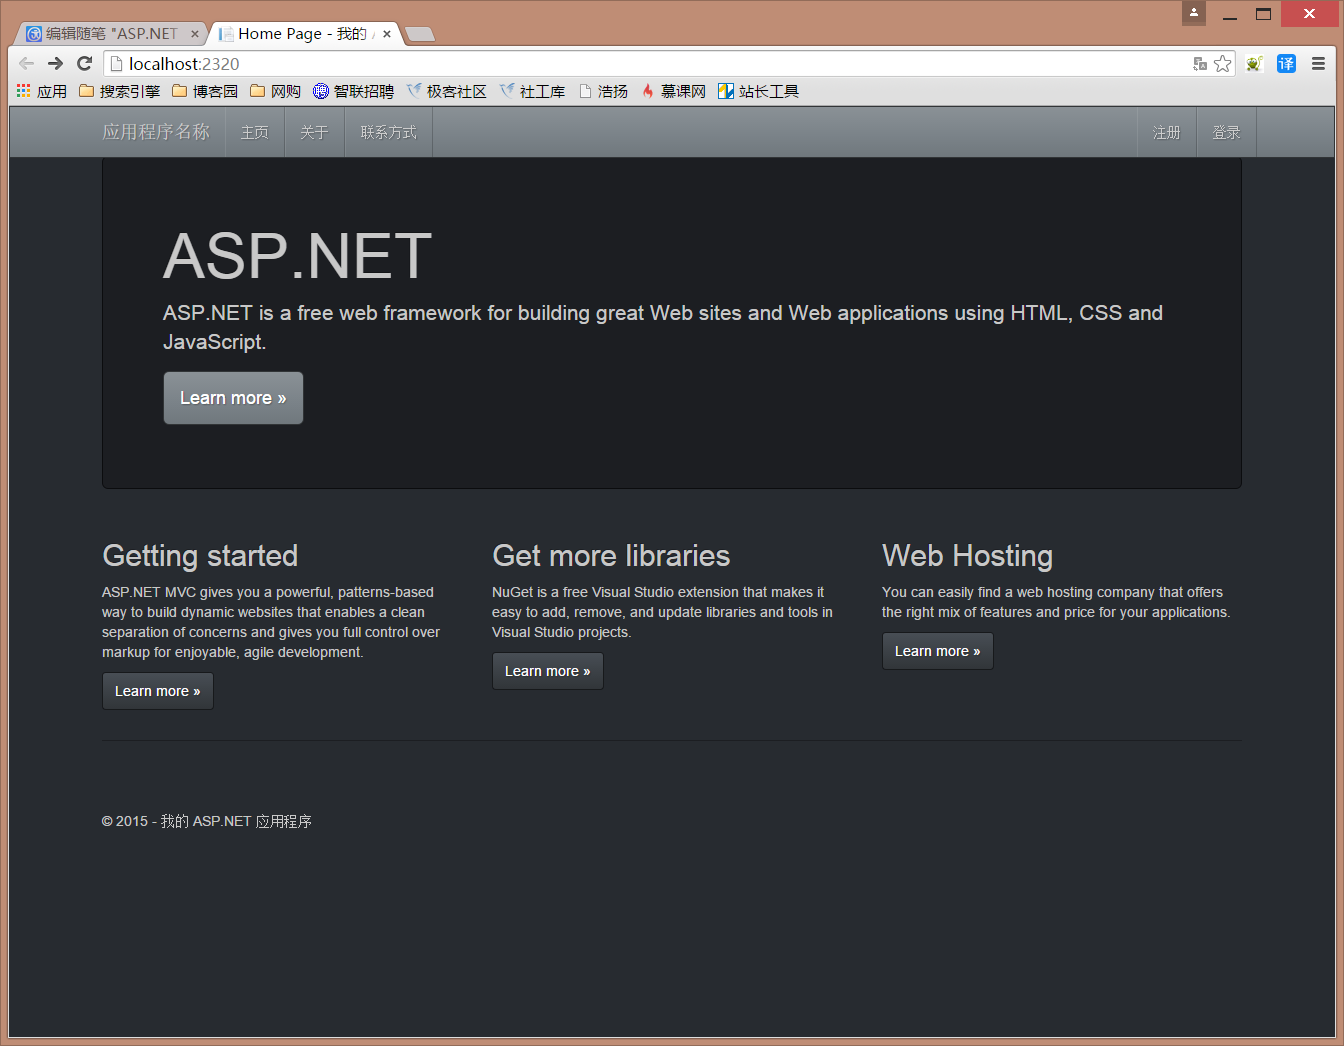The image size is (1344, 1046).
Task: Click the large Learn more button in ASP.NET jumbotron
Action: (x=233, y=398)
